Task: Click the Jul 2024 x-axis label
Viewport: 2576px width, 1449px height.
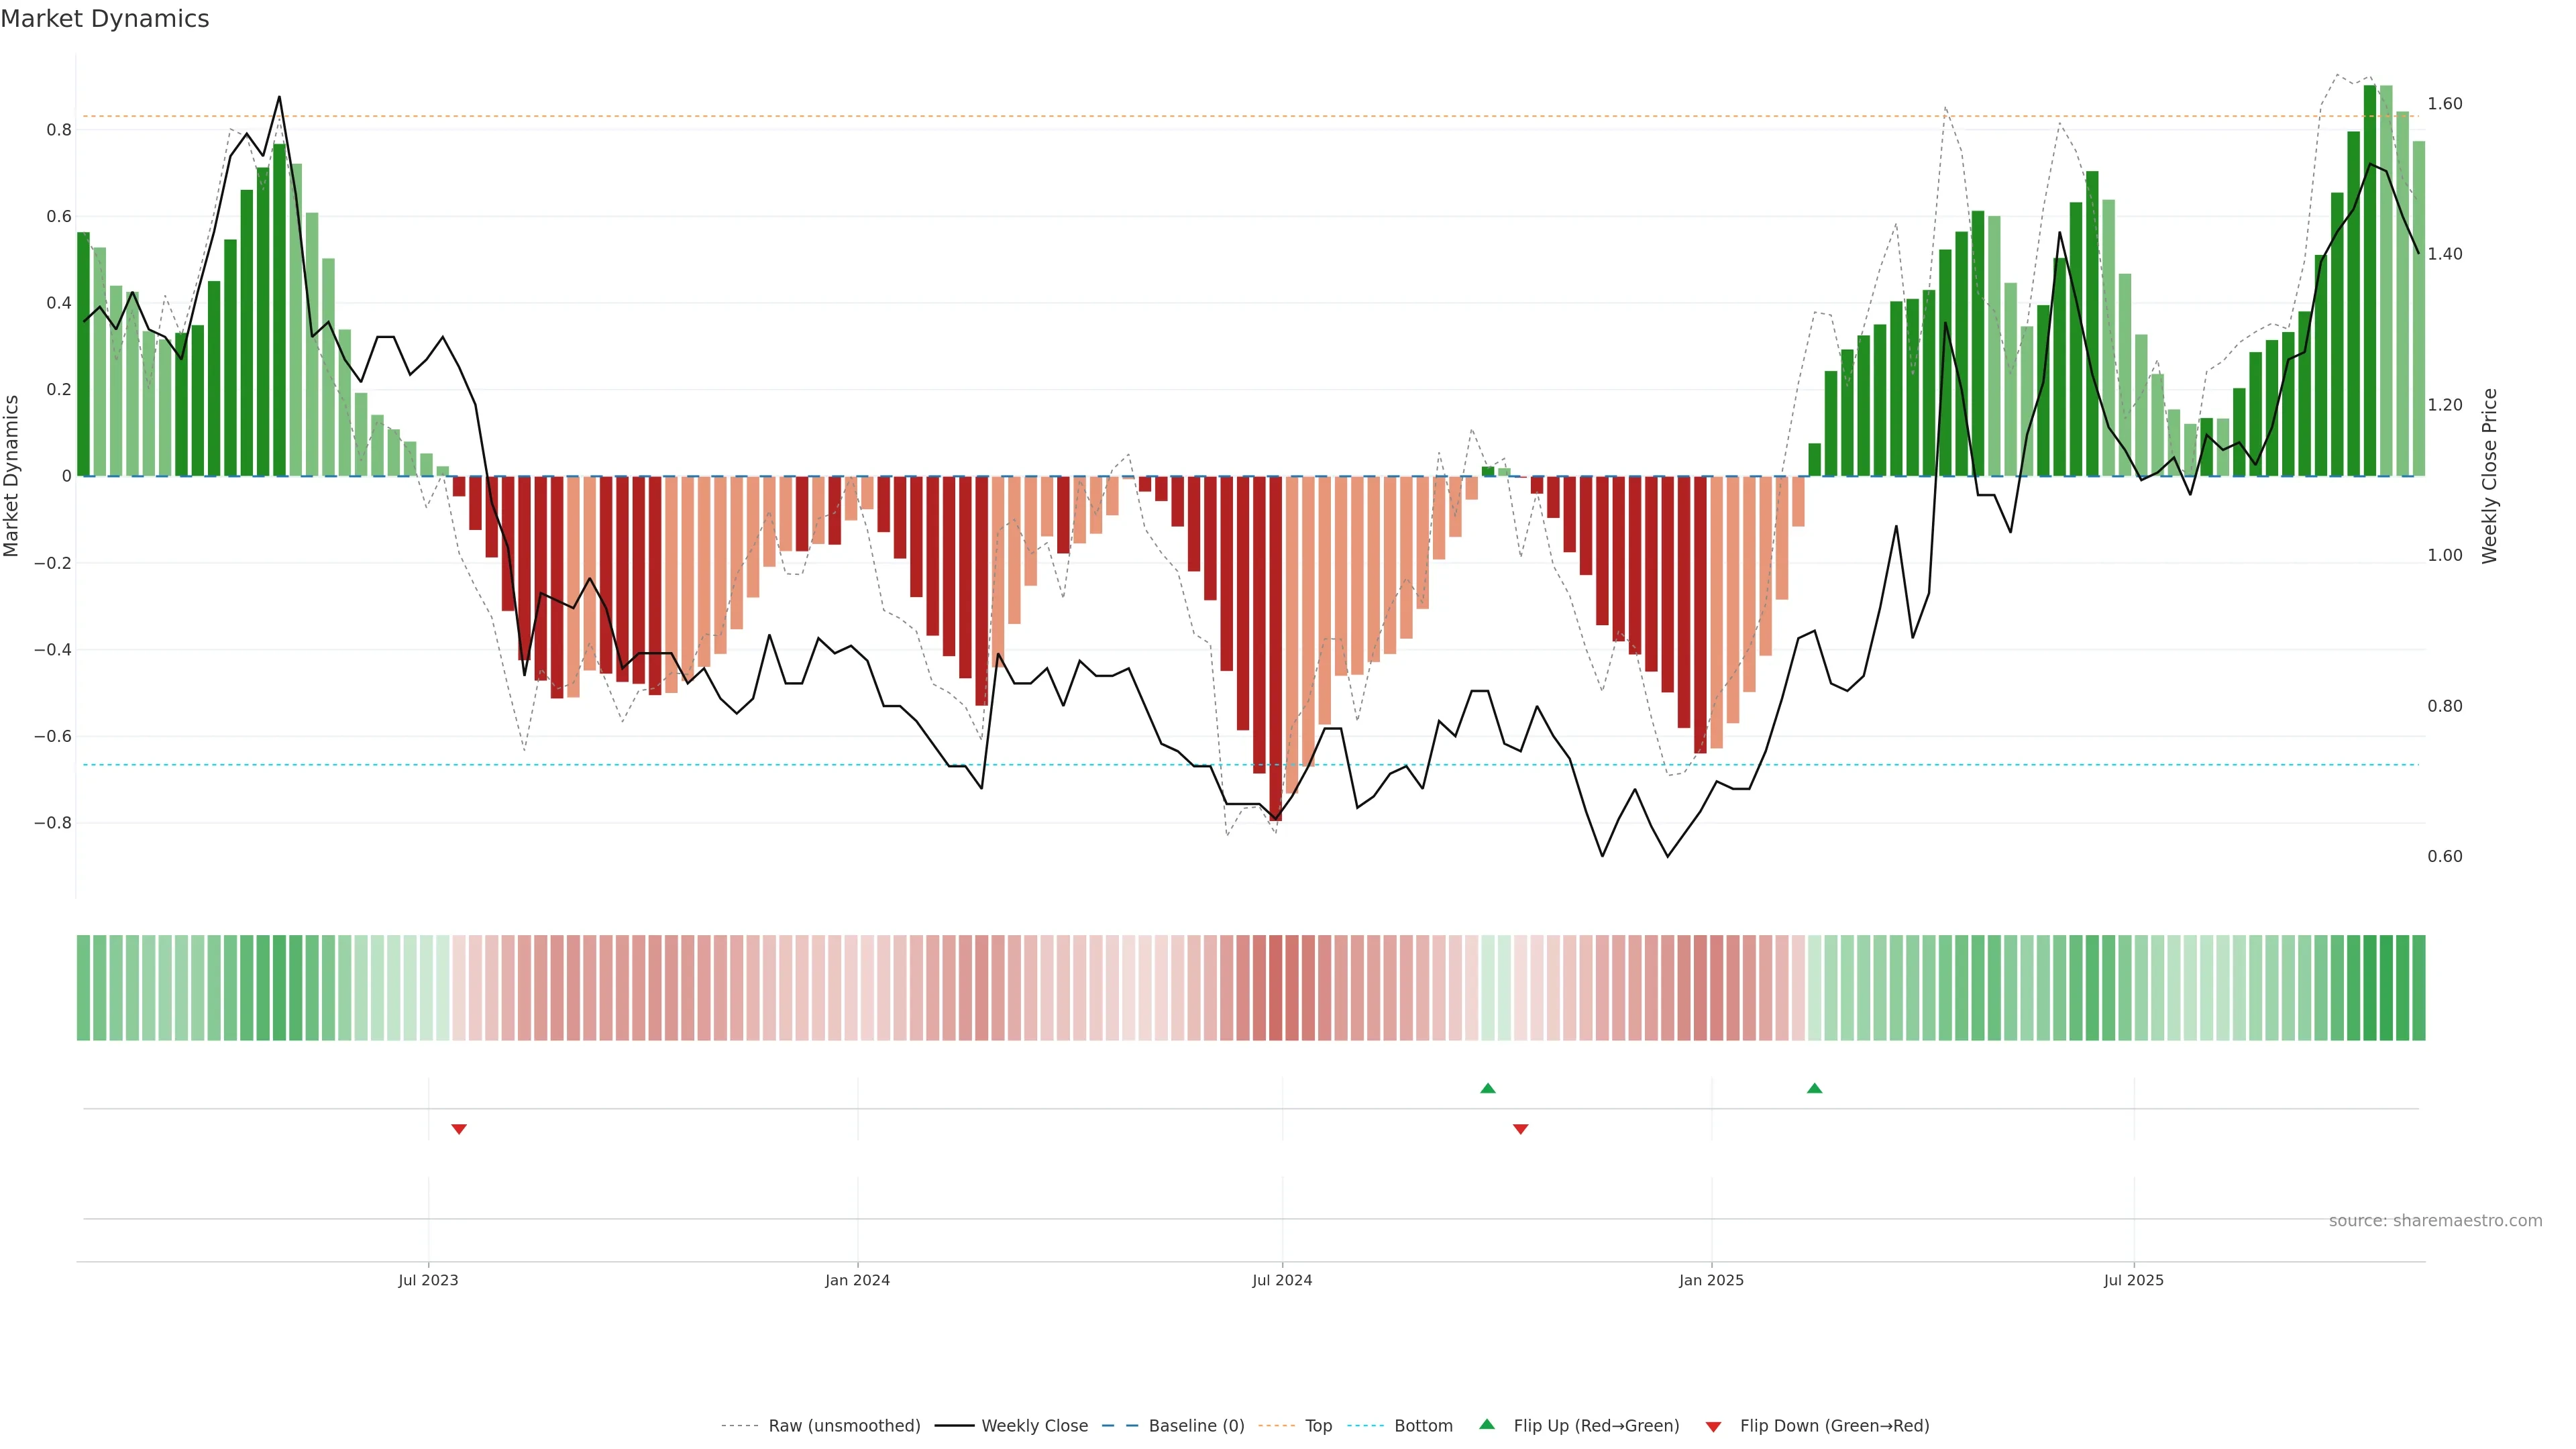Action: (x=1282, y=1280)
